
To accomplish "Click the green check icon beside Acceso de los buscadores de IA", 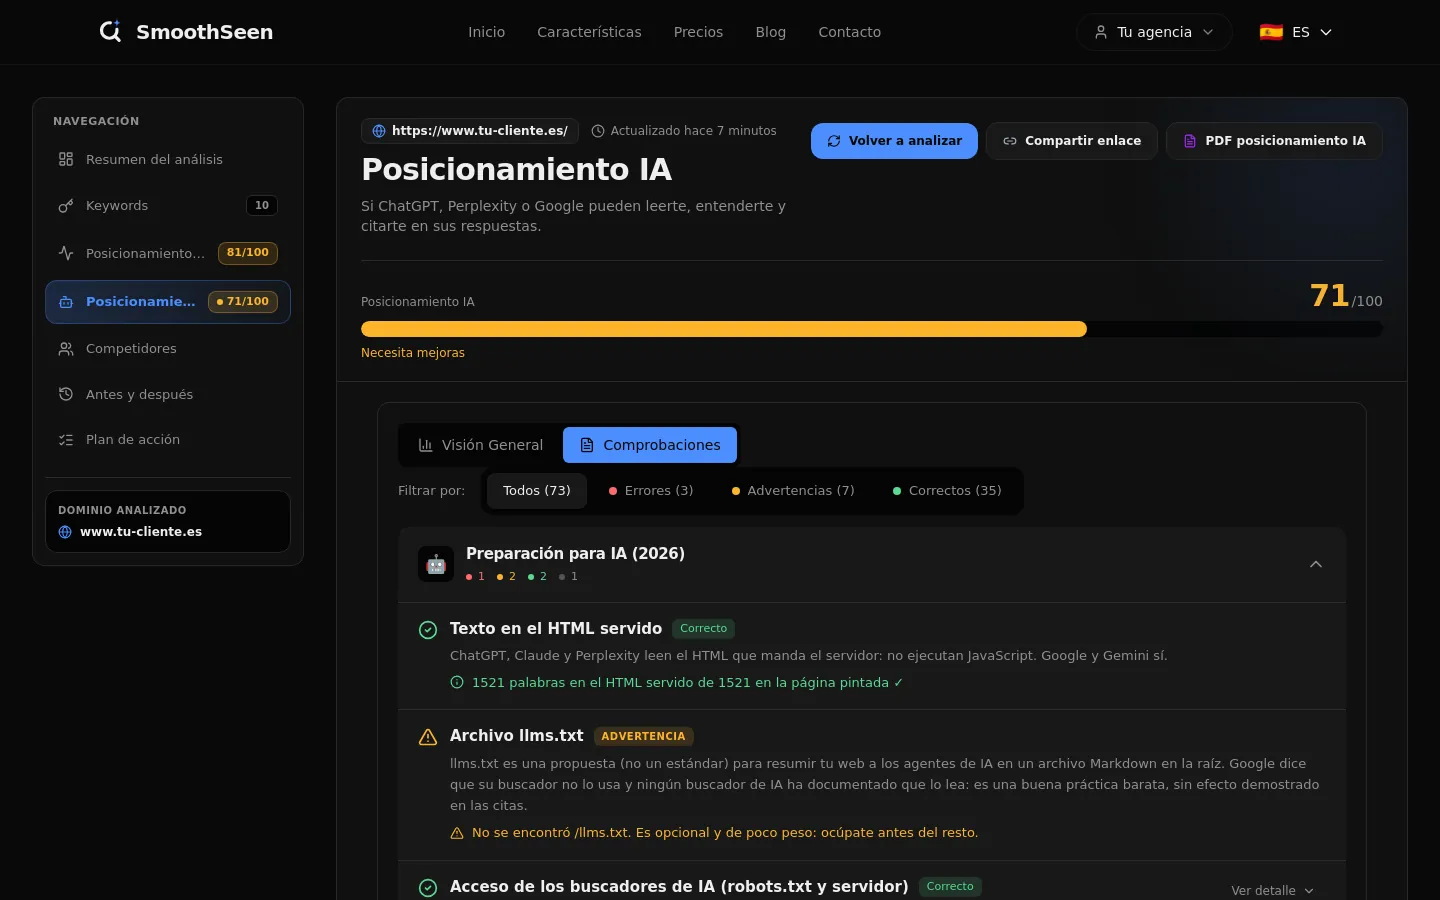I will [x=428, y=888].
